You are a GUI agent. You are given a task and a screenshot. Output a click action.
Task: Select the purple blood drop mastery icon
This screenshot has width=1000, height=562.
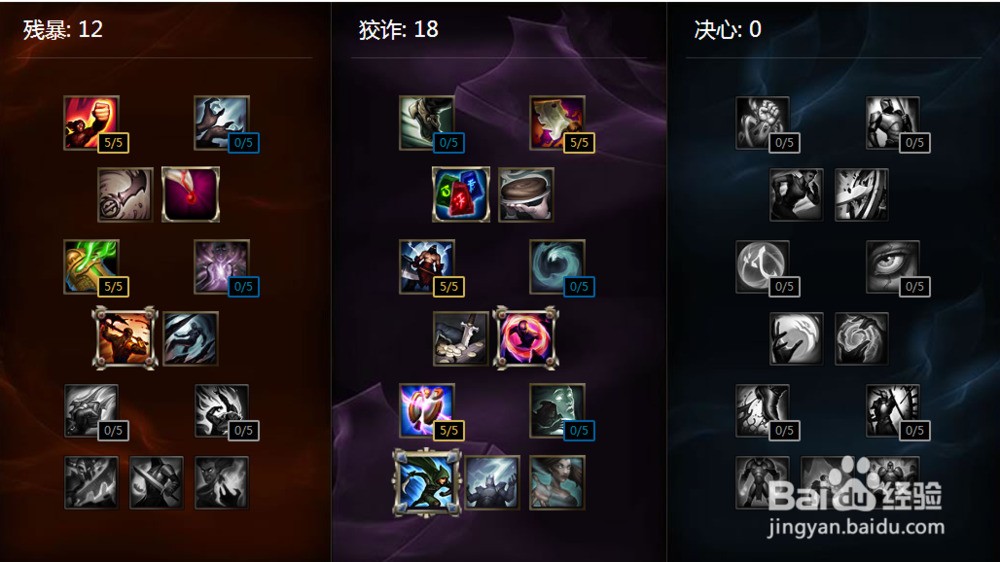point(191,195)
